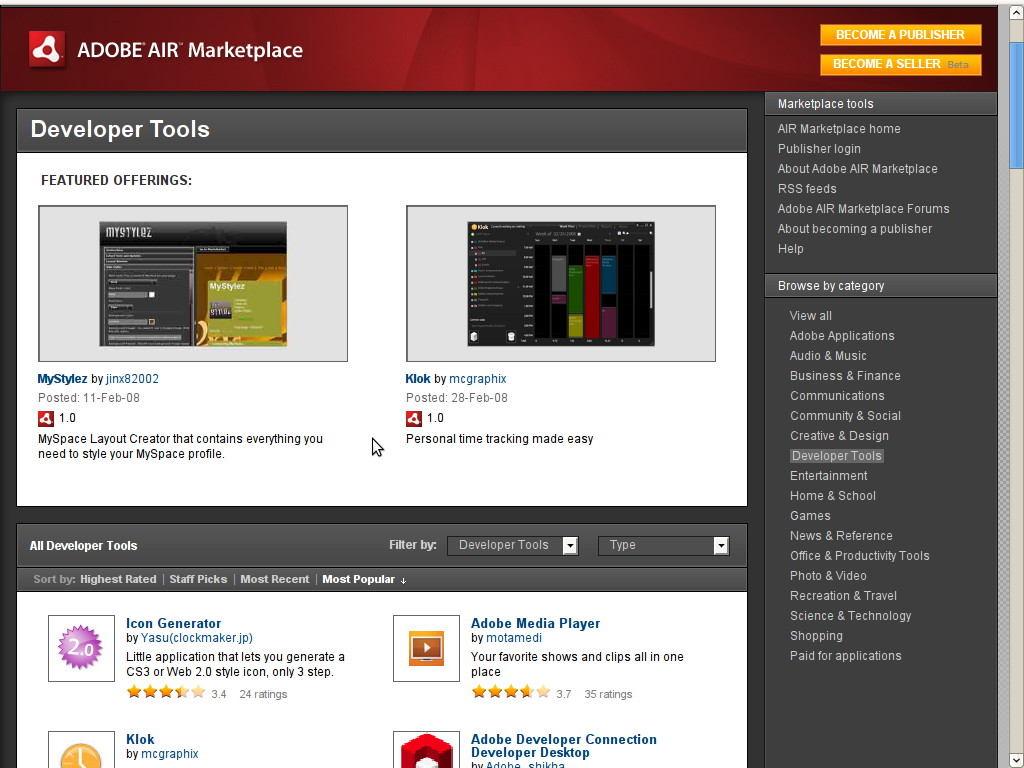This screenshot has height=768, width=1024.
Task: Open Klok title link in the list
Action: [140, 739]
